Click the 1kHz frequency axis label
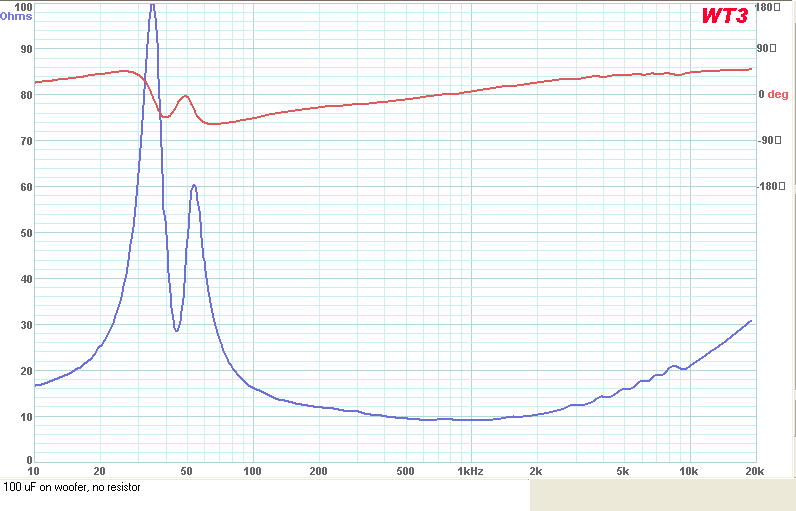 470,471
